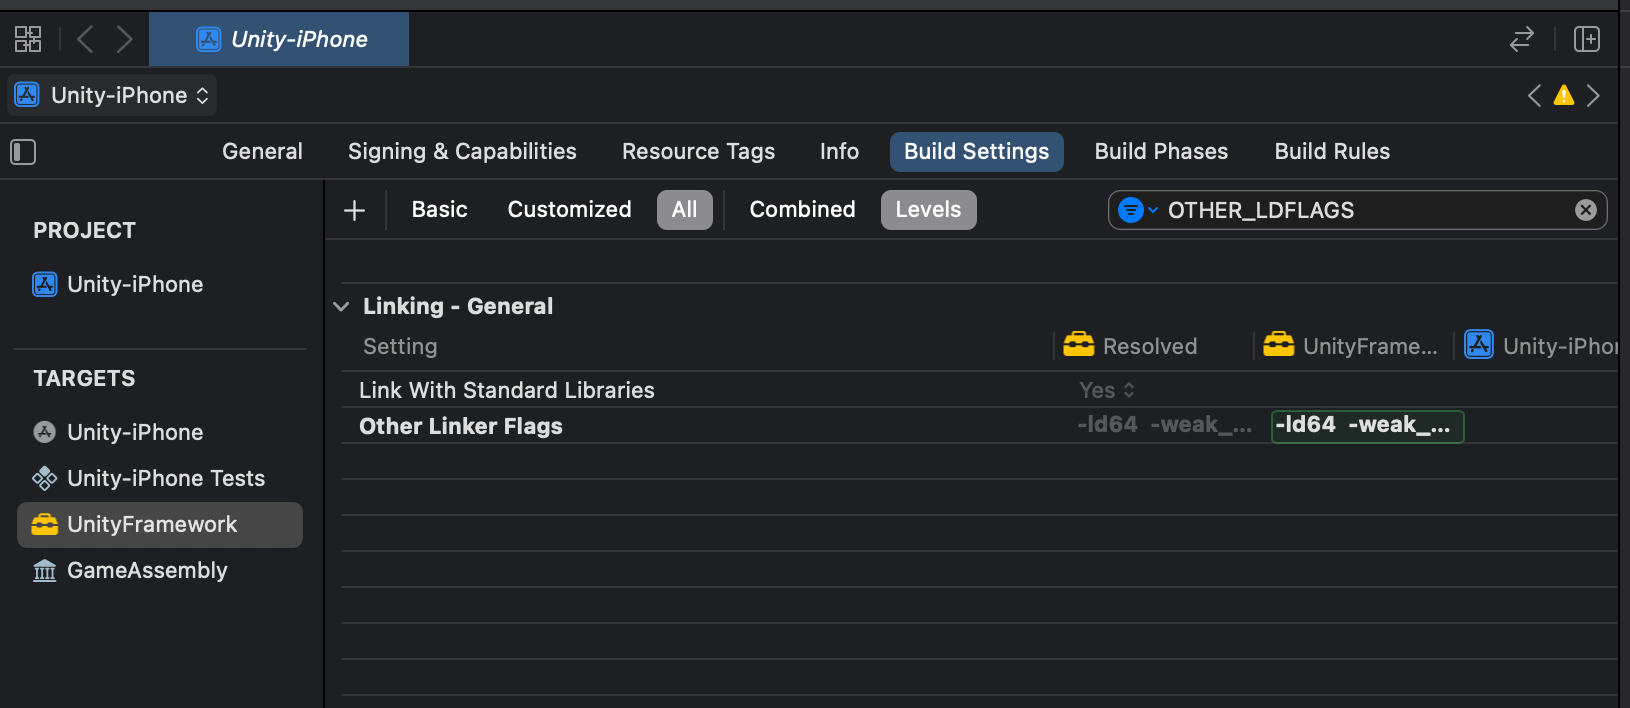Open the related items grid menu
Viewport: 1630px width, 708px height.
click(x=28, y=39)
